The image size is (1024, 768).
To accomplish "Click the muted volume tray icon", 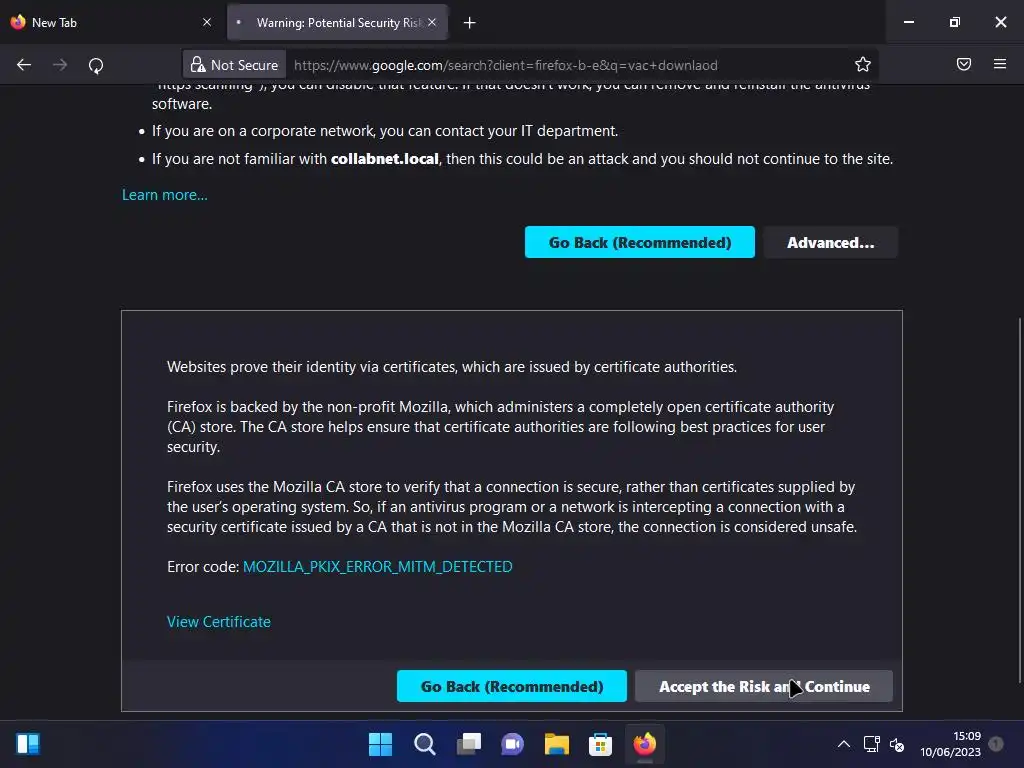I will click(x=897, y=744).
